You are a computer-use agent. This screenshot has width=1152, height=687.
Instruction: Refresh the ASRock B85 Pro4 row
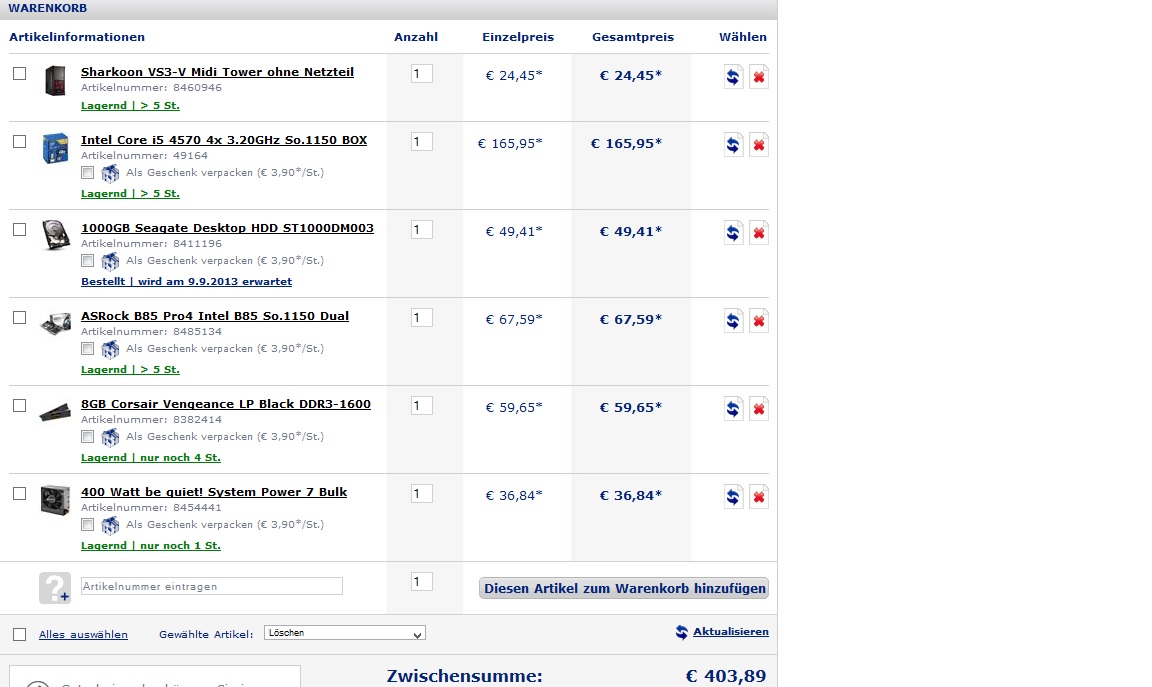tap(733, 321)
